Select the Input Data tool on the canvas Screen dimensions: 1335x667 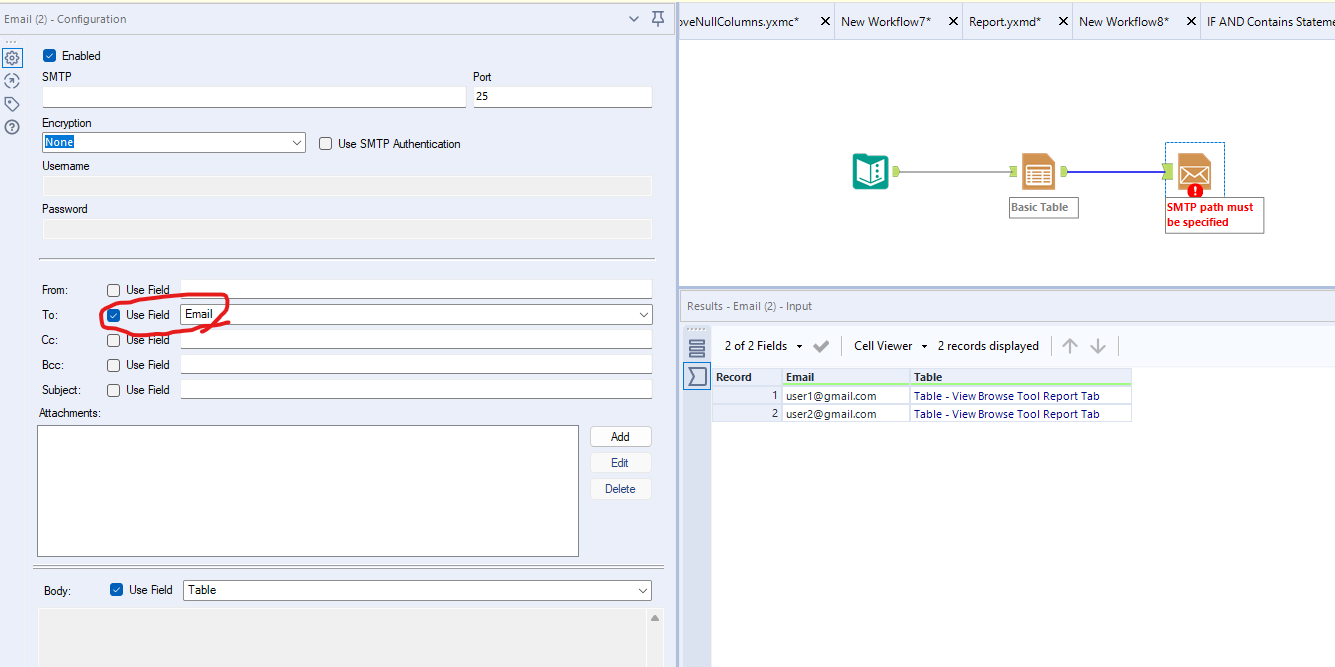pos(870,171)
